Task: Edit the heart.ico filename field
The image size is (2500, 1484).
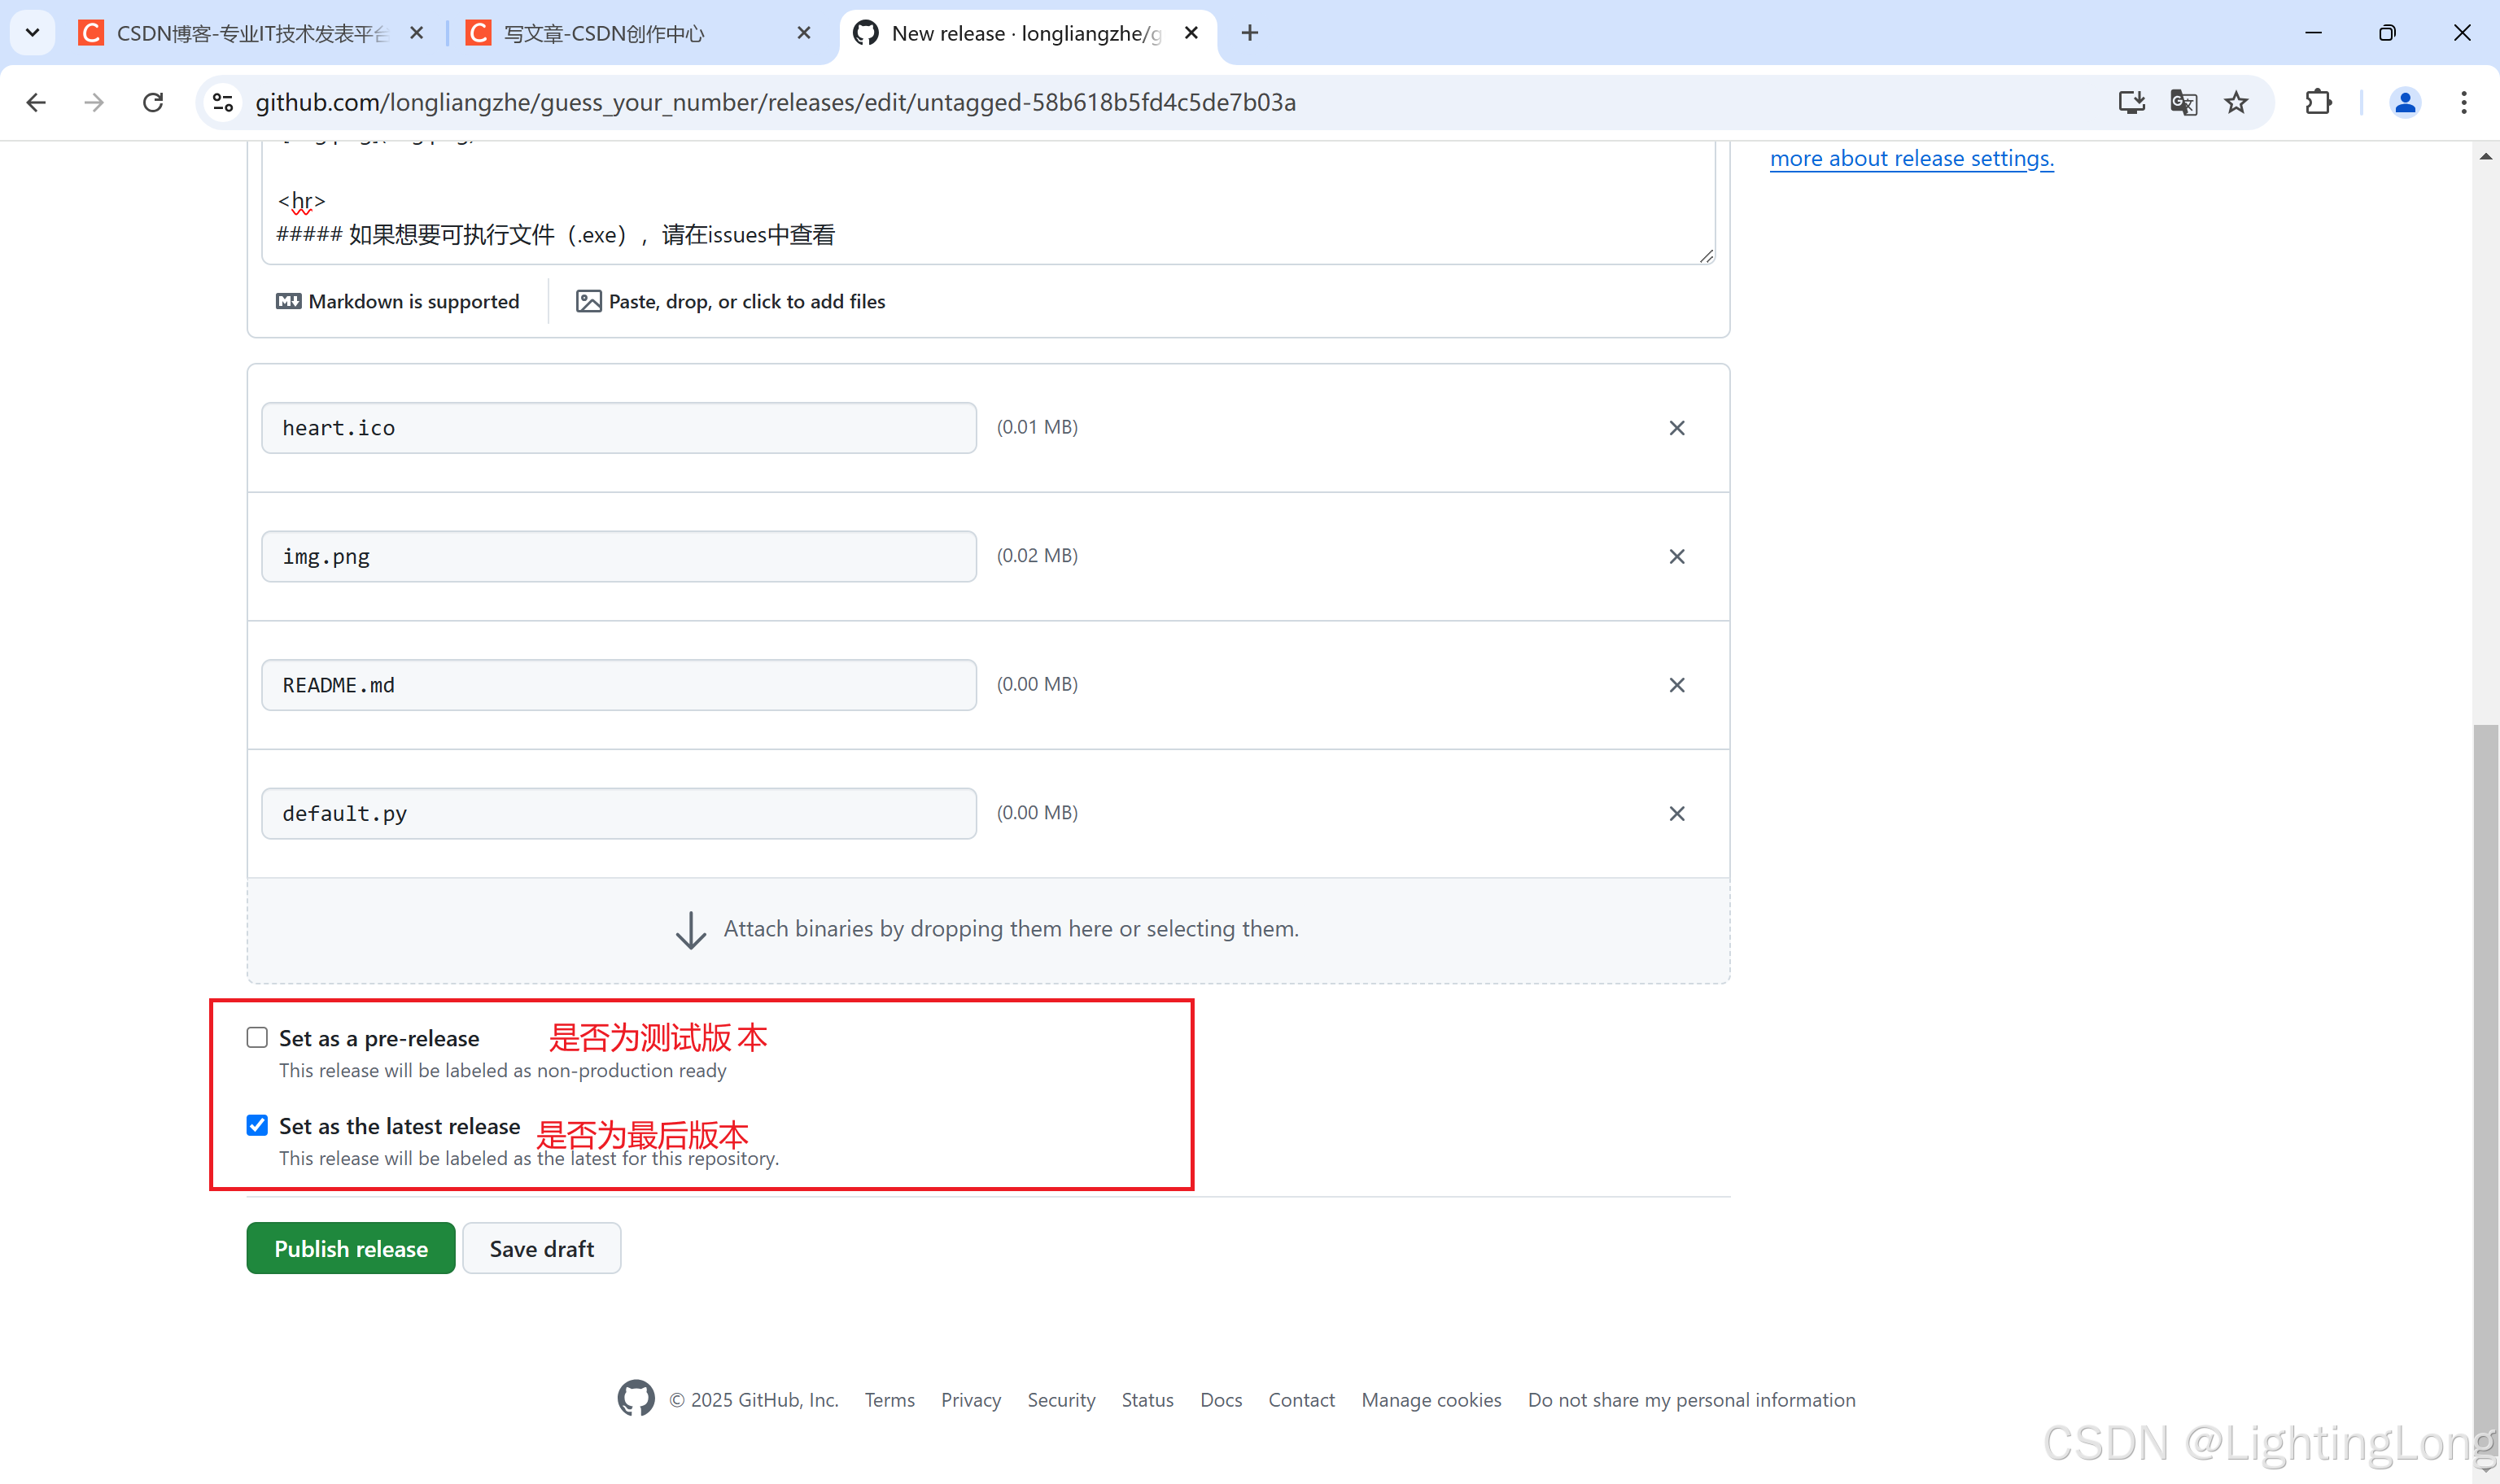Action: coord(618,428)
